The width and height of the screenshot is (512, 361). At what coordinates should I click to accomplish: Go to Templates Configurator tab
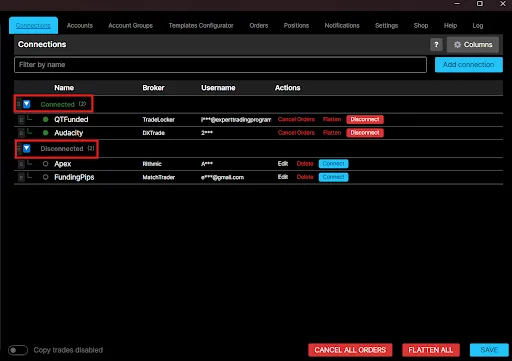(201, 25)
